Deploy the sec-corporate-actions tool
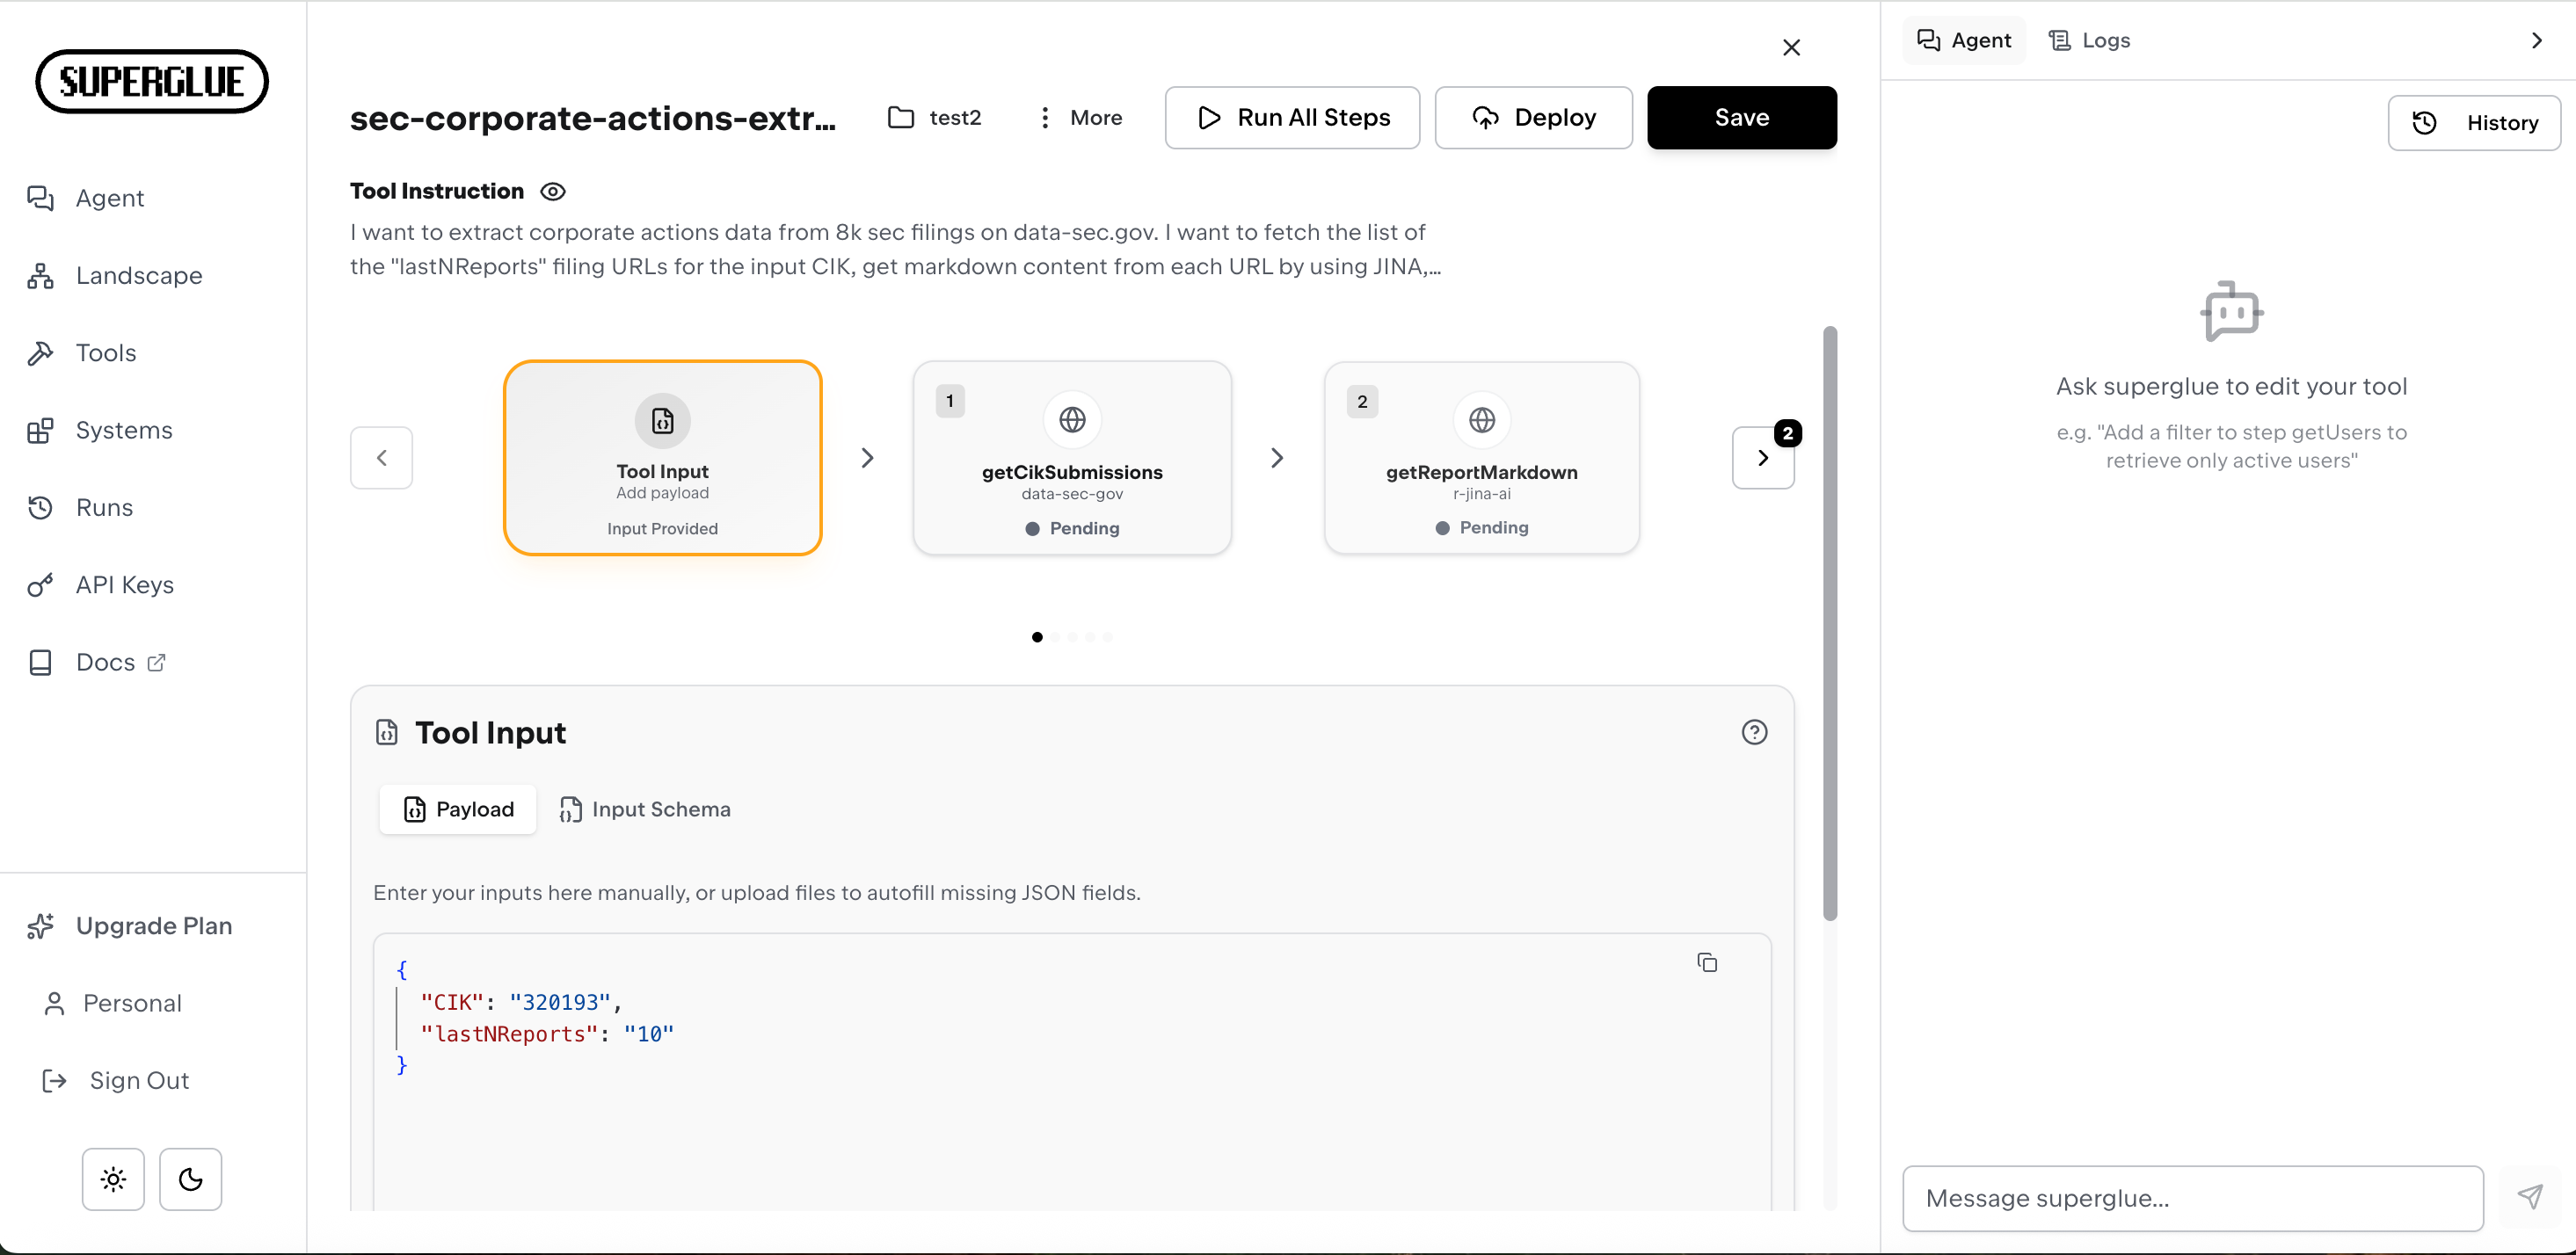 coord(1533,117)
